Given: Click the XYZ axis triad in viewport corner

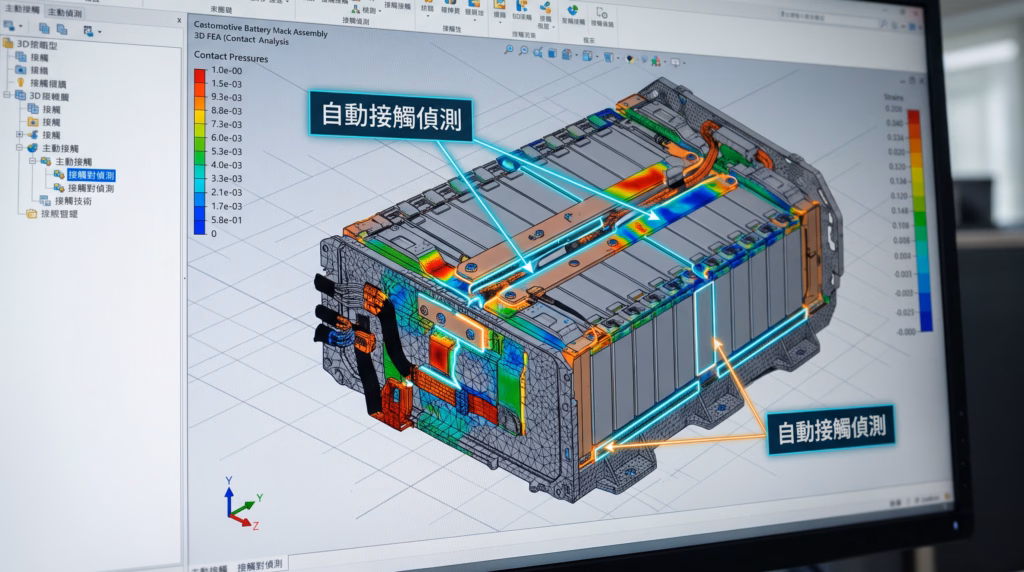Looking at the screenshot, I should [x=242, y=502].
